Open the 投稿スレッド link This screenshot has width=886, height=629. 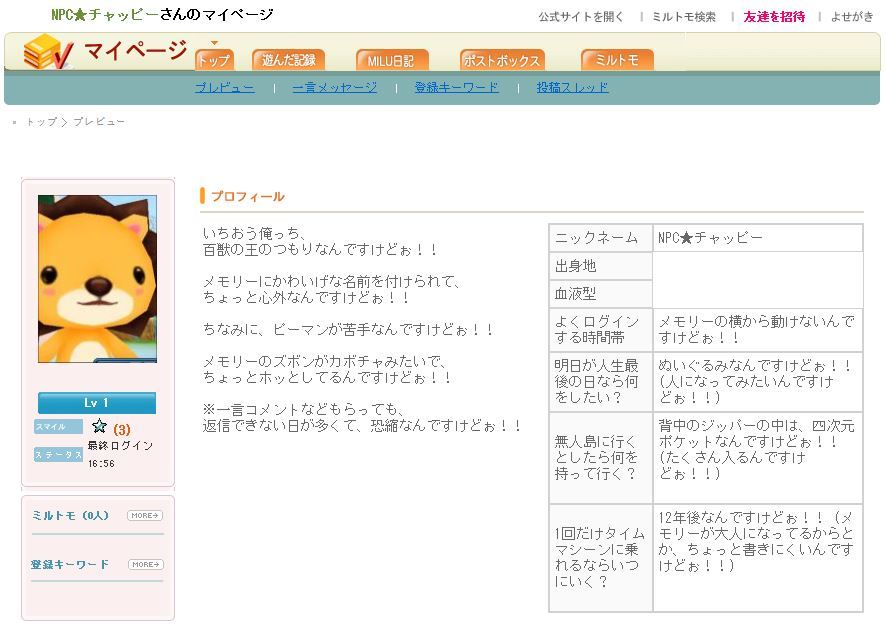click(x=572, y=88)
